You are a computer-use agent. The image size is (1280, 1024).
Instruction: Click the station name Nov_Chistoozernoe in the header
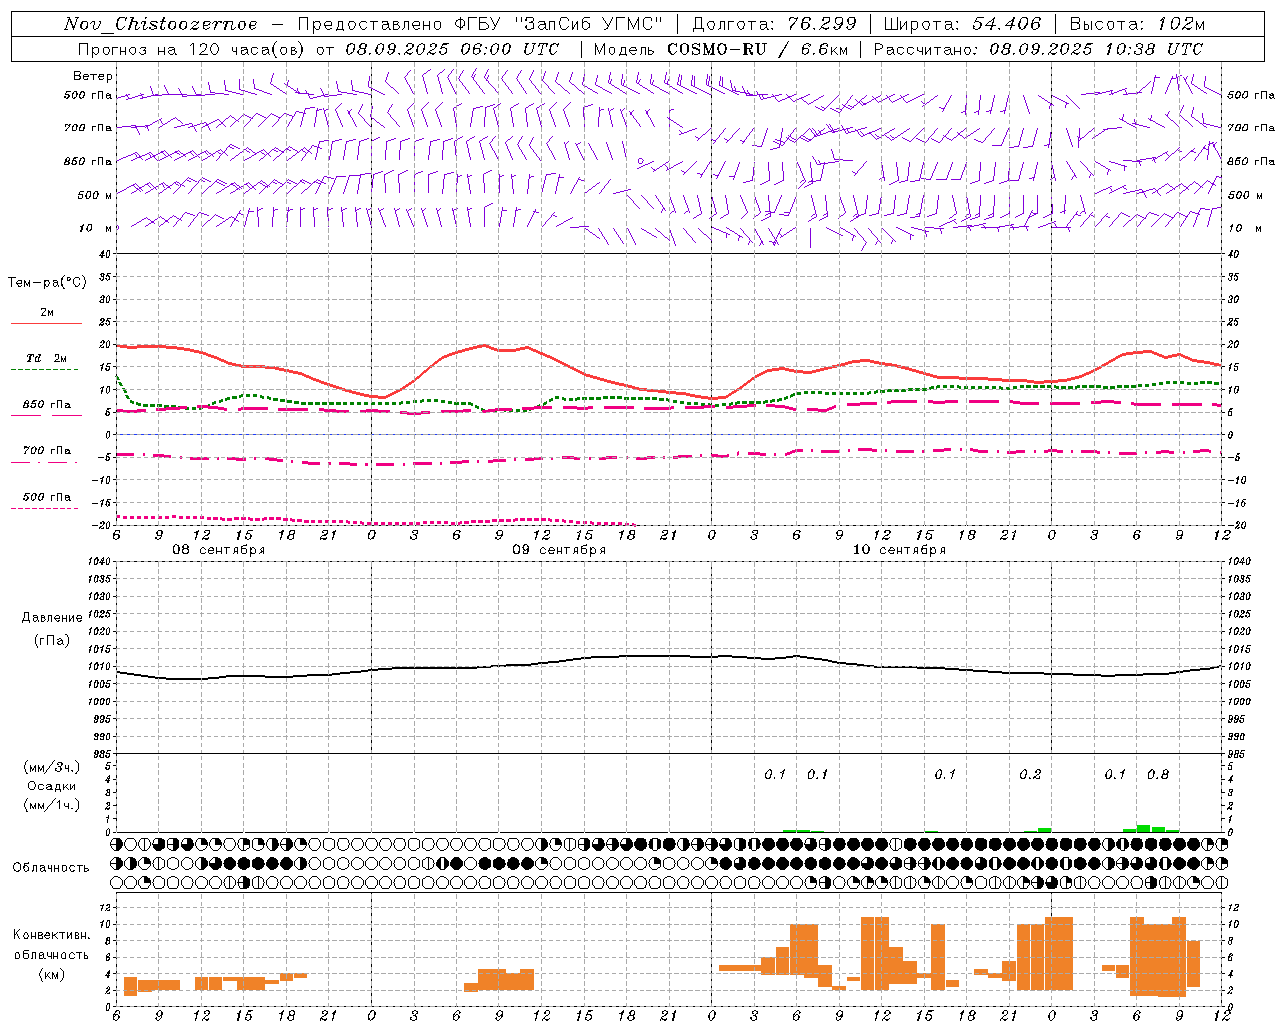click(161, 24)
